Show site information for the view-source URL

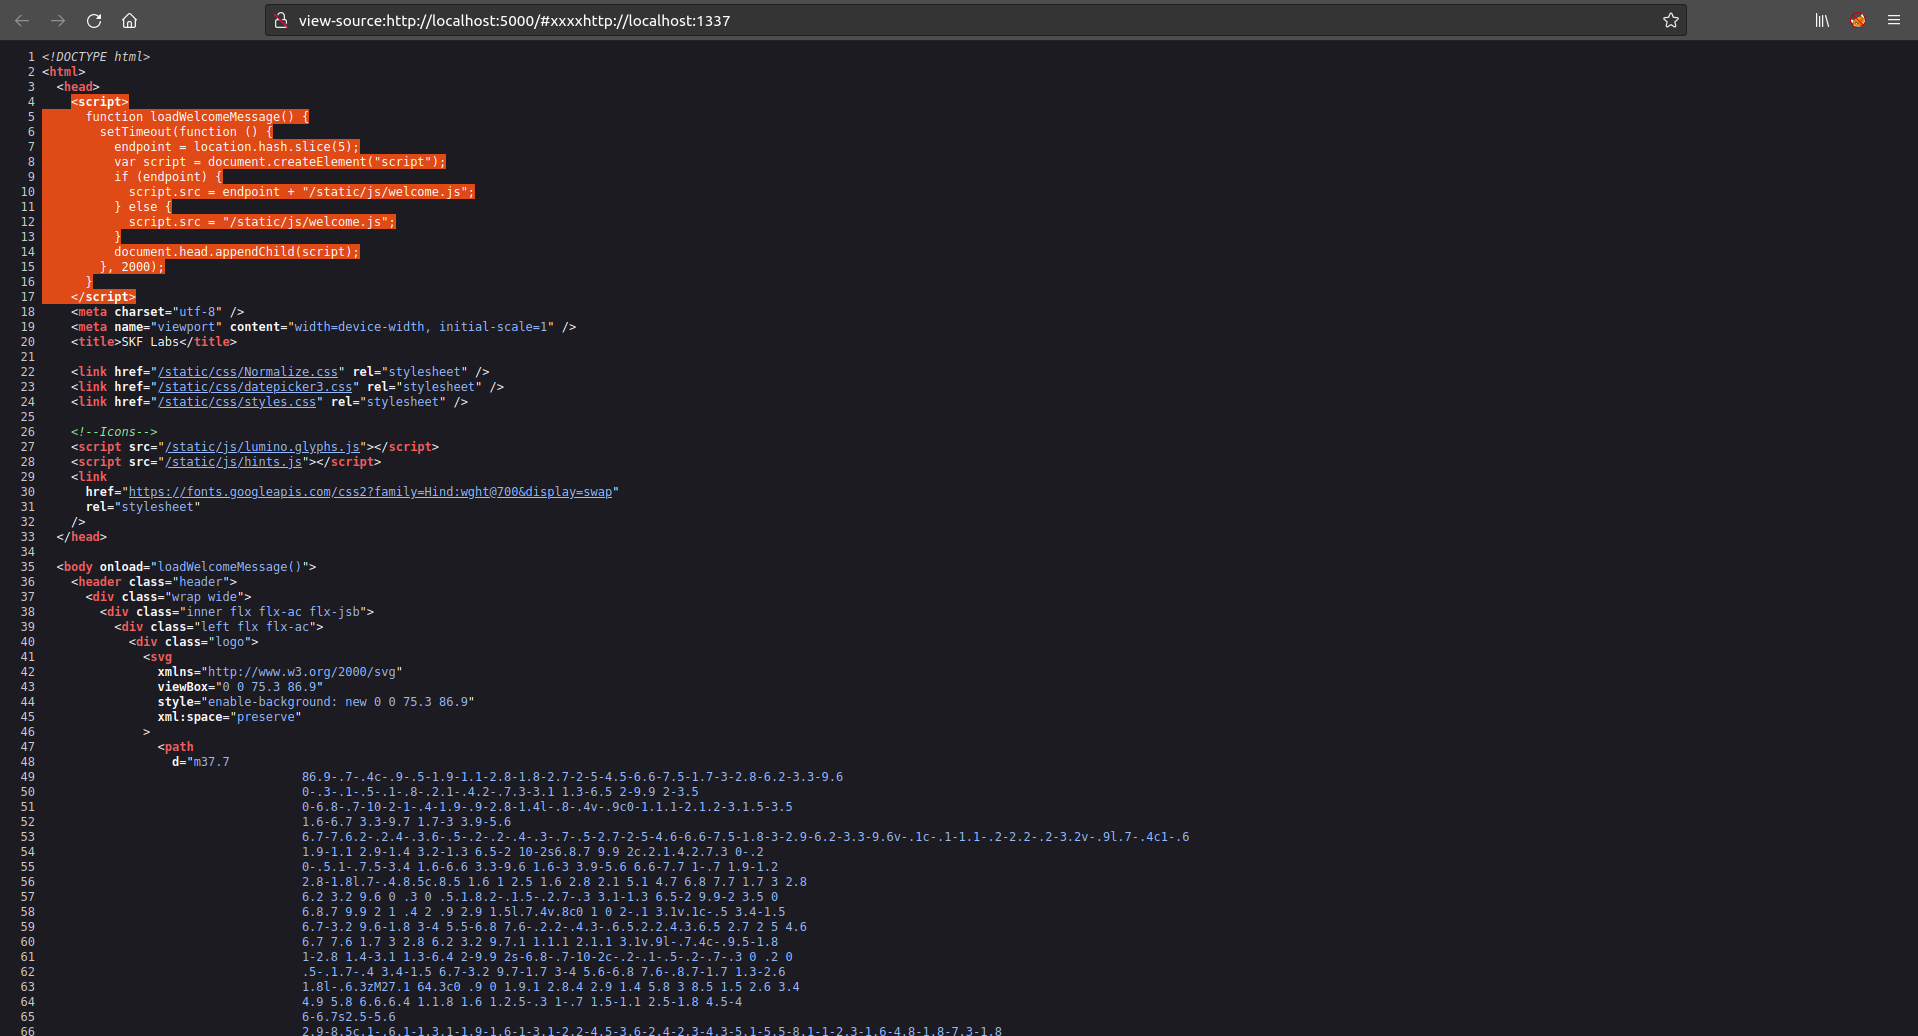click(x=282, y=20)
